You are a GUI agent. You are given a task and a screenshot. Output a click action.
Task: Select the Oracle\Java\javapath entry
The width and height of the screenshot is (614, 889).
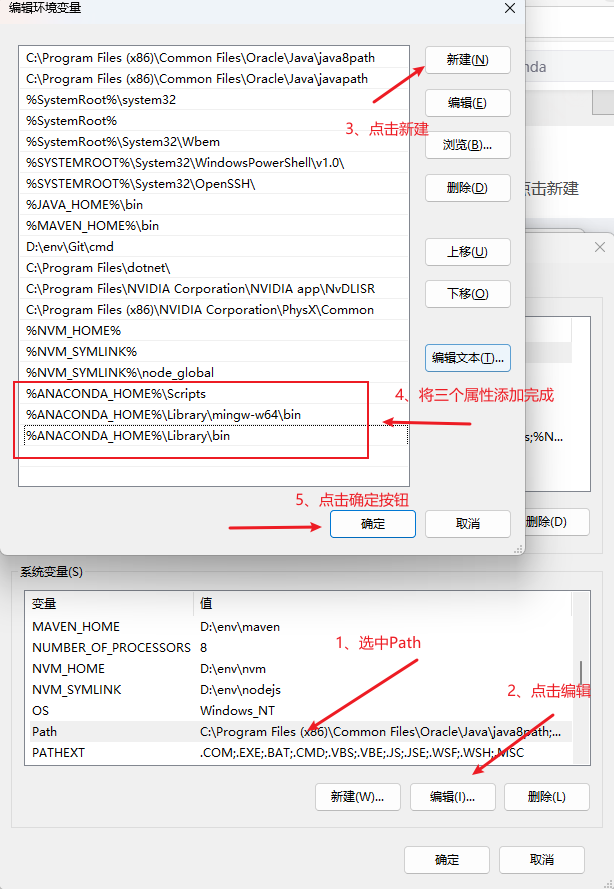[214, 79]
